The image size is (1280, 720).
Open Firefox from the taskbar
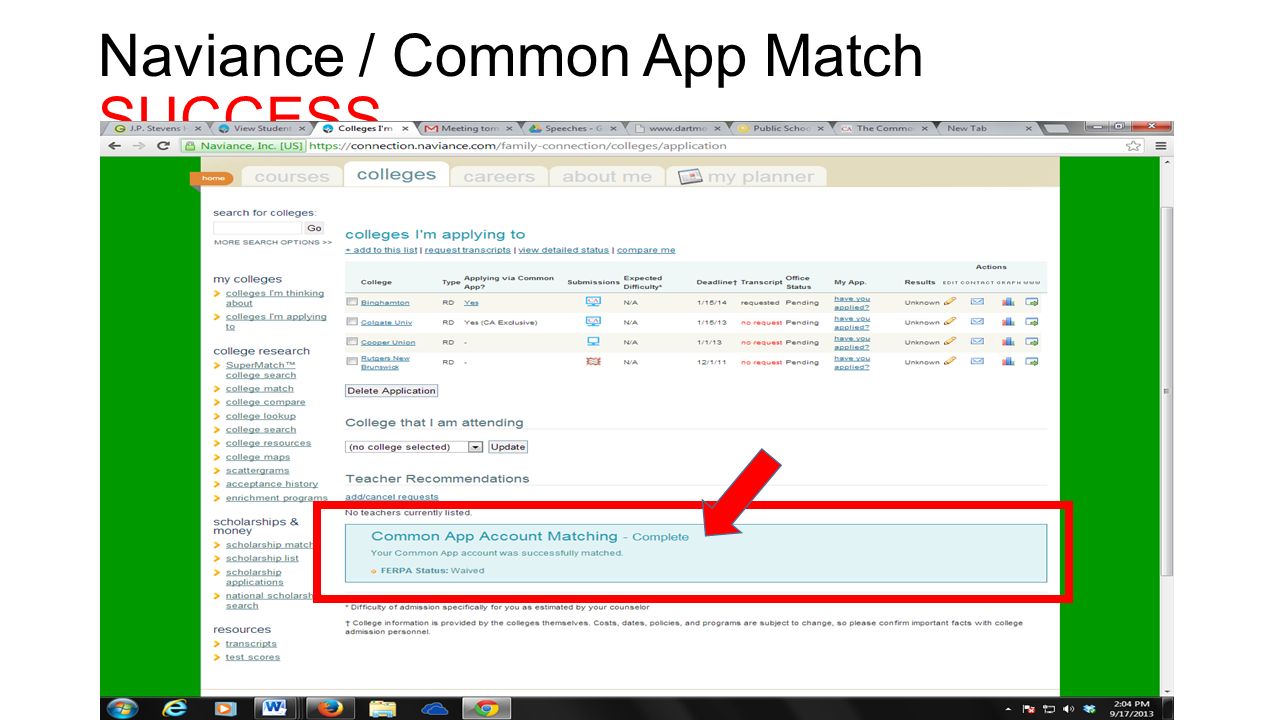pyautogui.click(x=330, y=708)
